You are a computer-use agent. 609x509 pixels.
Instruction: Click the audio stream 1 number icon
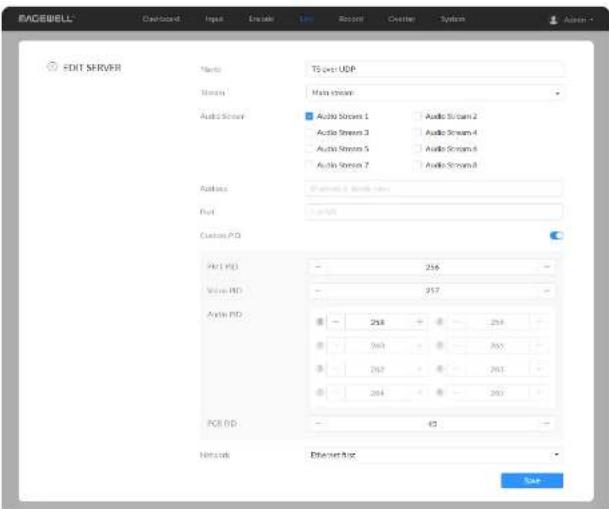pyautogui.click(x=320, y=322)
